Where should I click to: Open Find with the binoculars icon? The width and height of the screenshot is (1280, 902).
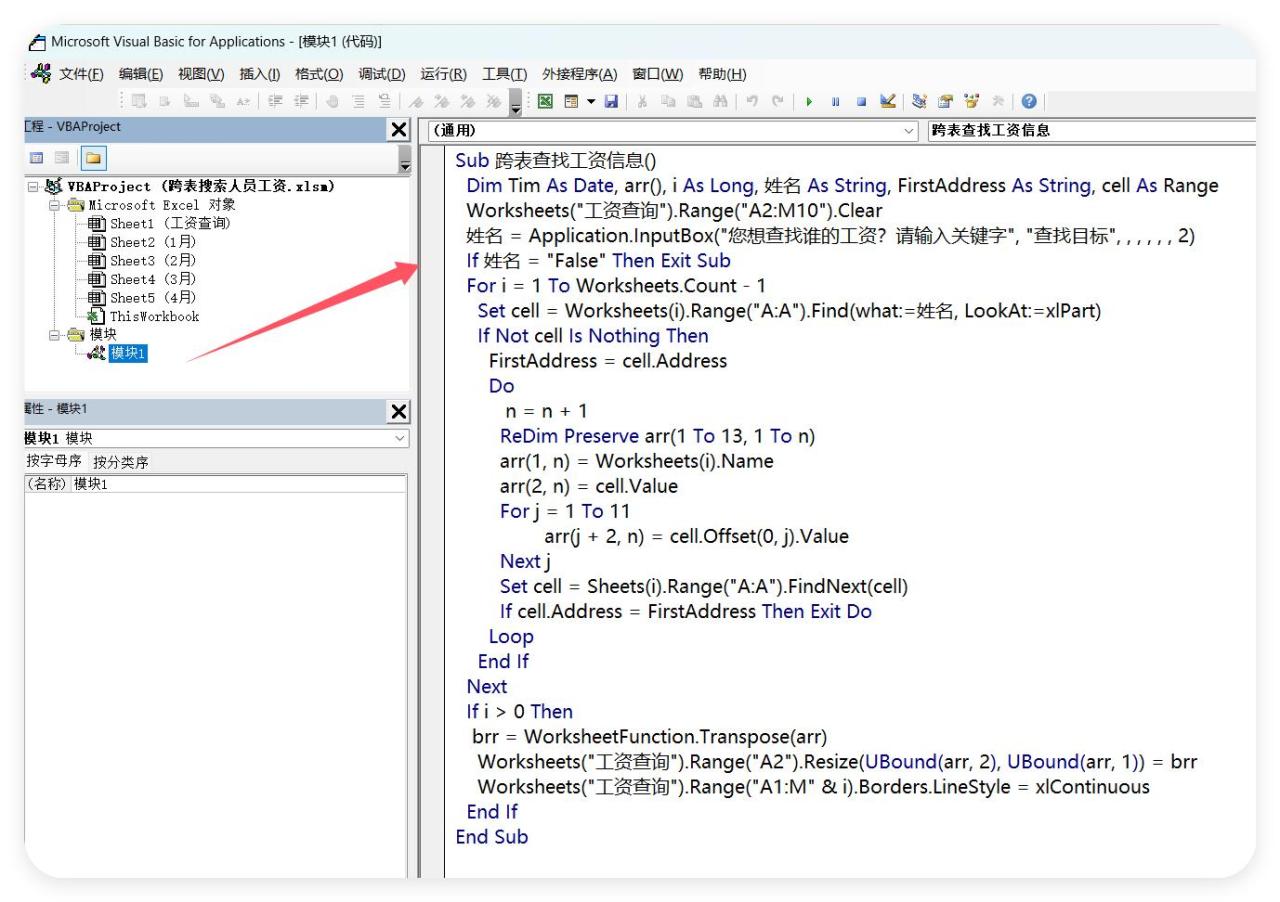pos(720,102)
